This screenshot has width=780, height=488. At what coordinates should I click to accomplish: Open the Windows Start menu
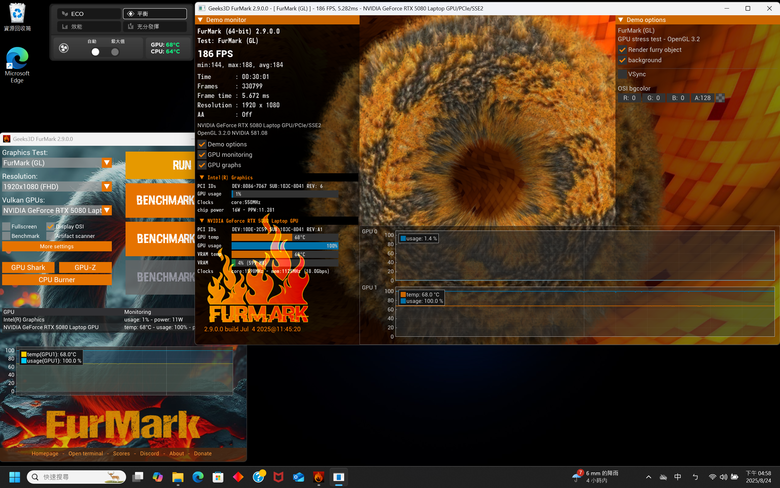(14, 477)
